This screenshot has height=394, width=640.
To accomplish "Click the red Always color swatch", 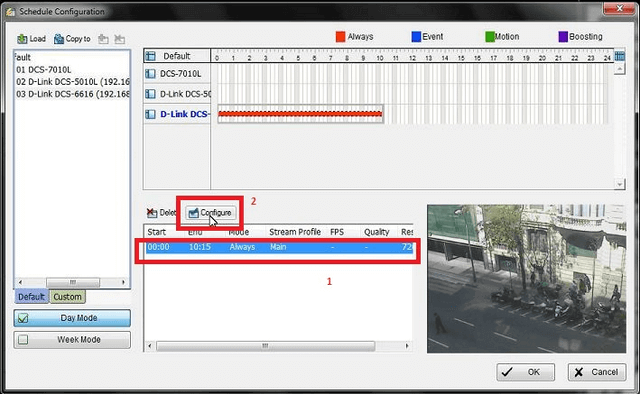I will coord(340,37).
